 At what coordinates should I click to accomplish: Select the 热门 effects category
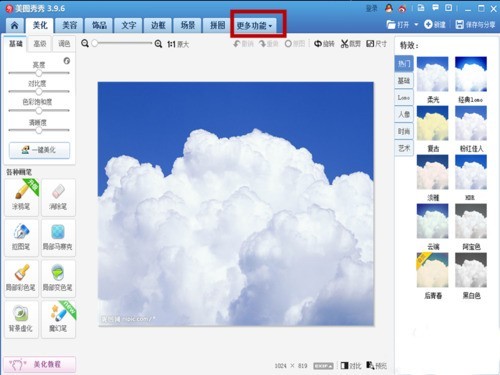(x=404, y=64)
